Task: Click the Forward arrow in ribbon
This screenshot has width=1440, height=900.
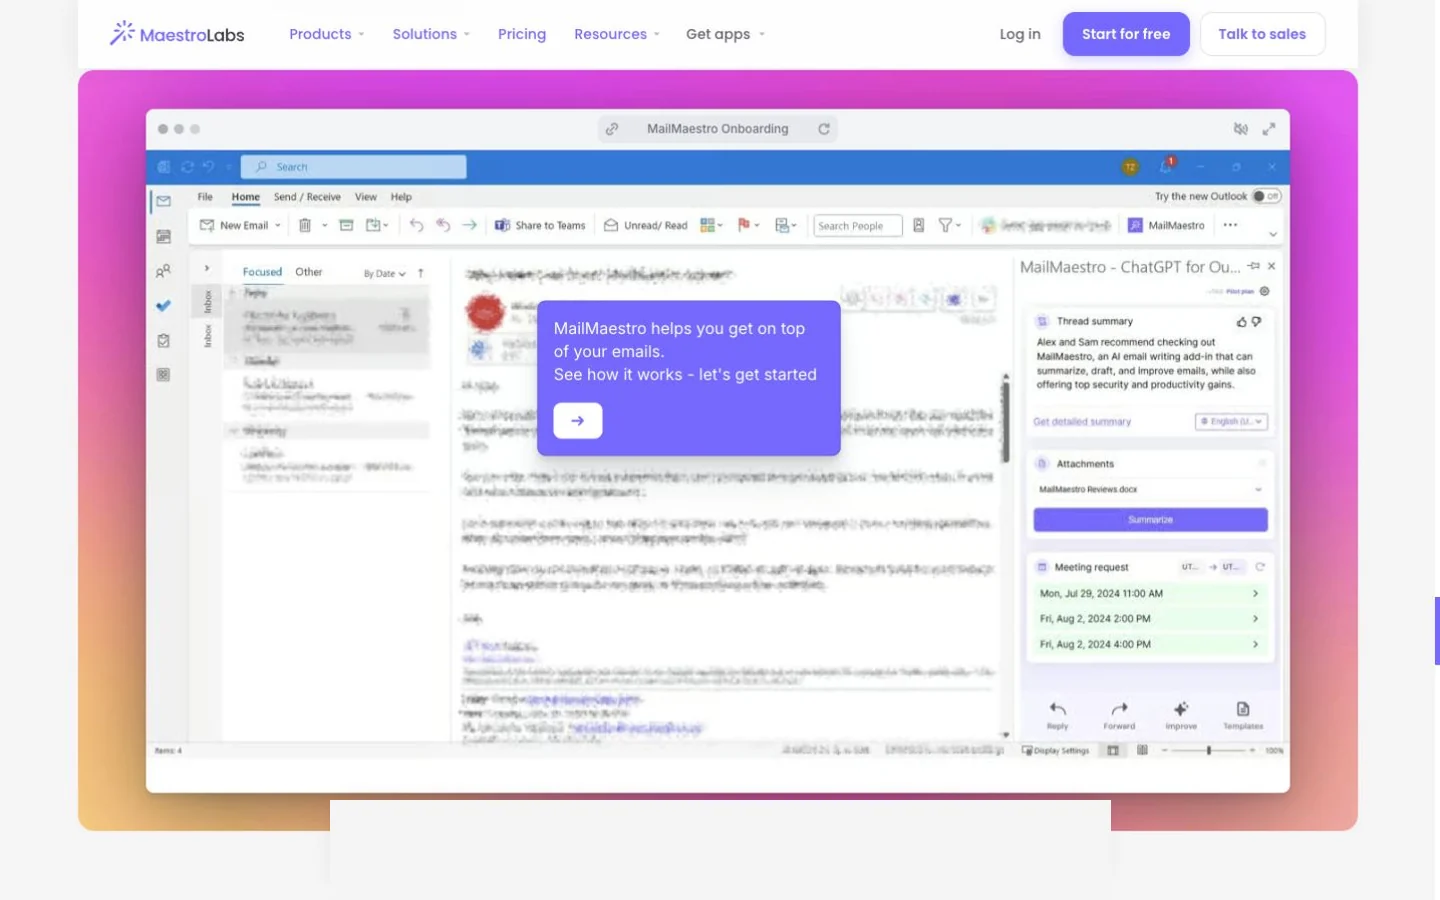Action: click(x=469, y=226)
